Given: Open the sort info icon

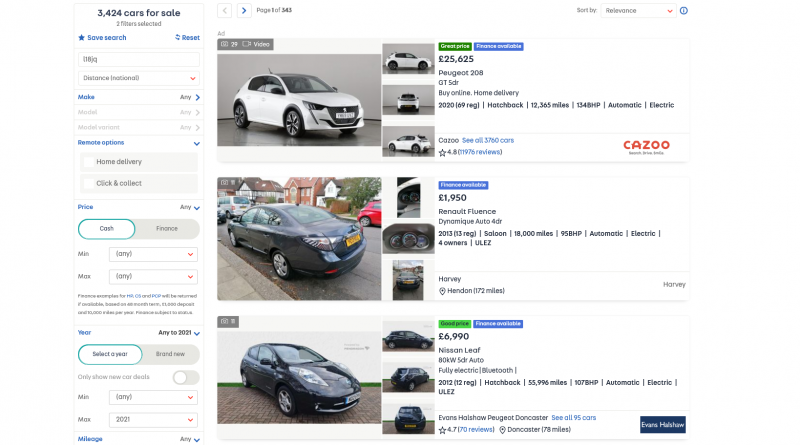Looking at the screenshot, I should click(684, 11).
